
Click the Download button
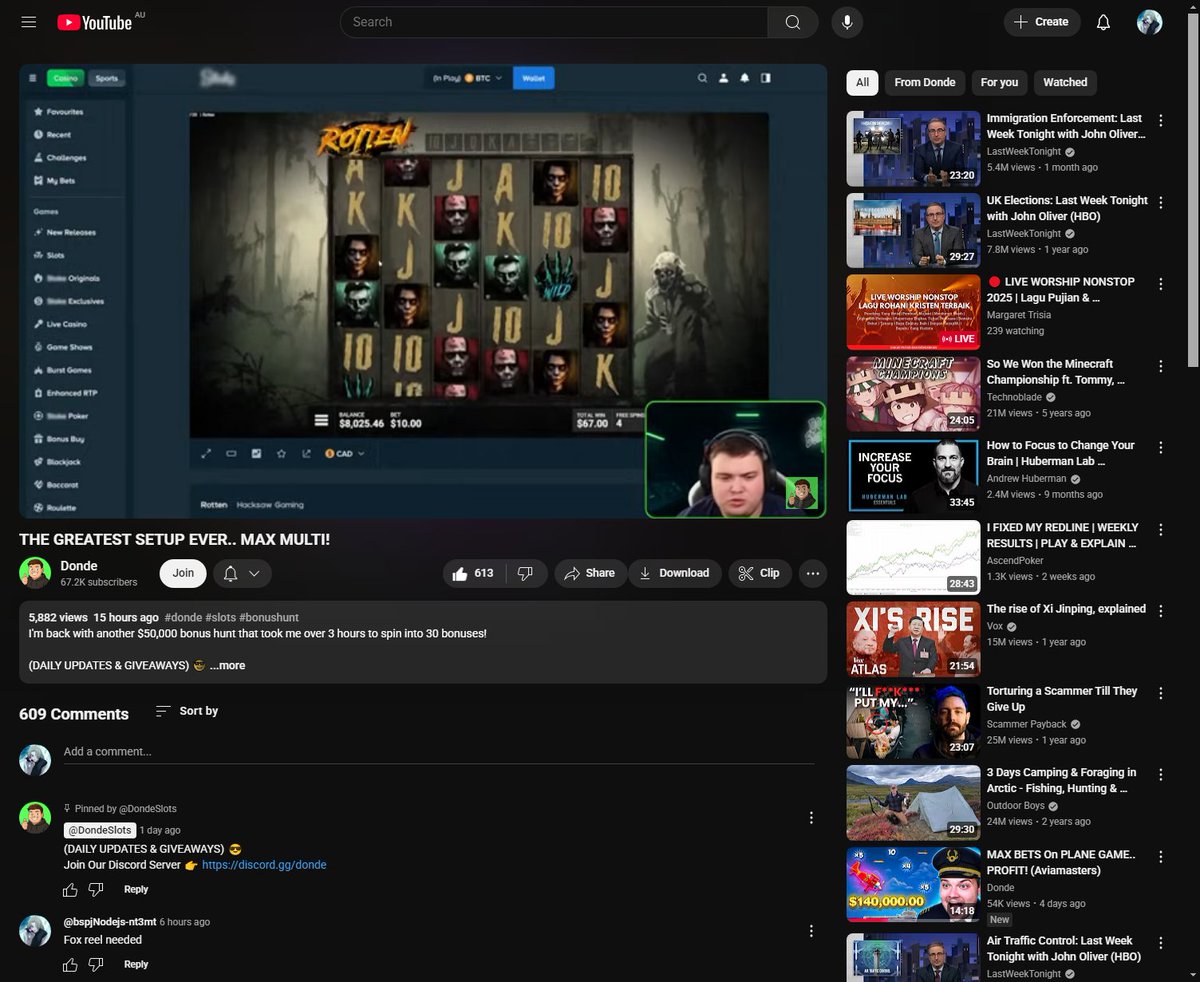pos(675,573)
